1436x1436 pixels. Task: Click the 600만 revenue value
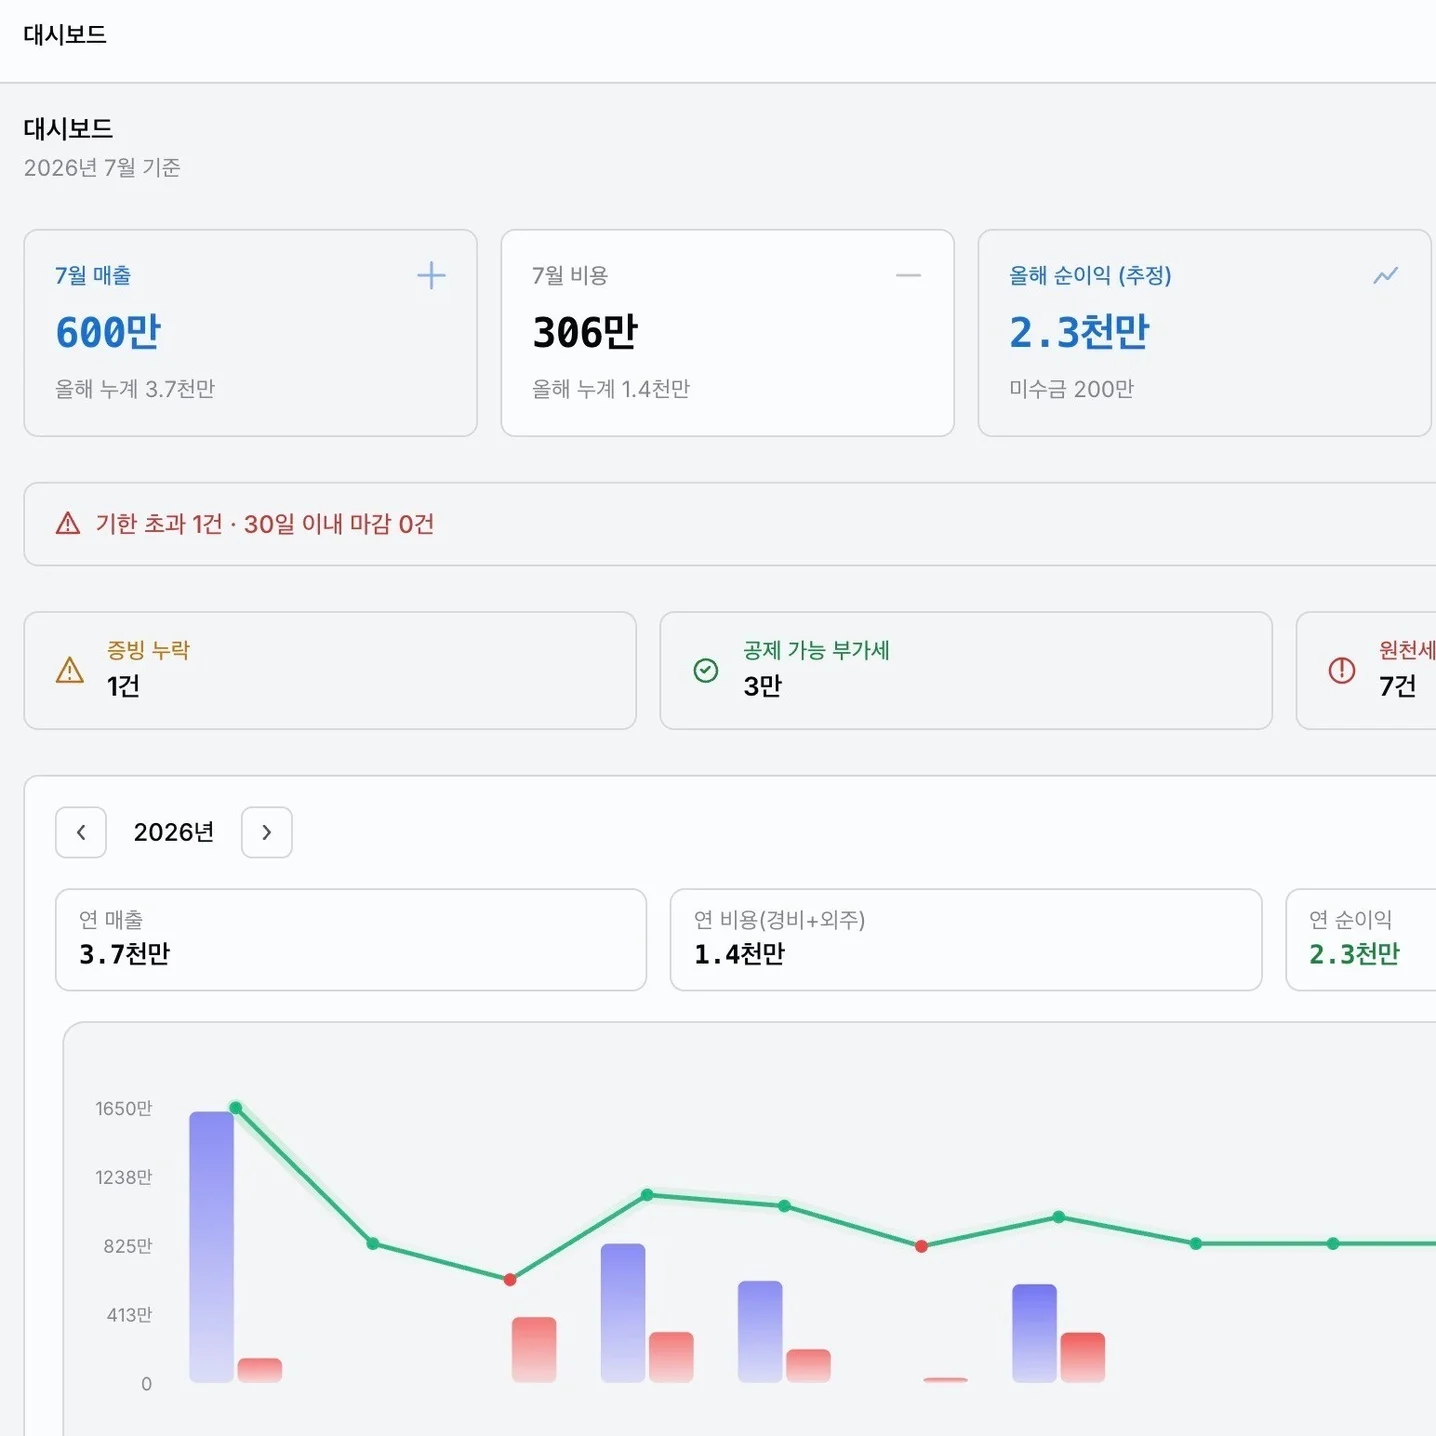(x=108, y=332)
